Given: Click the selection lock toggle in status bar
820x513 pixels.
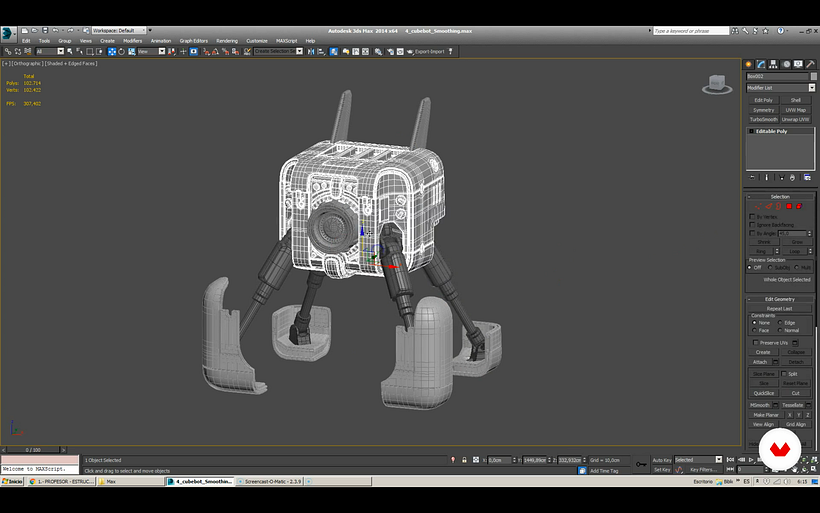Looking at the screenshot, I should pos(464,460).
